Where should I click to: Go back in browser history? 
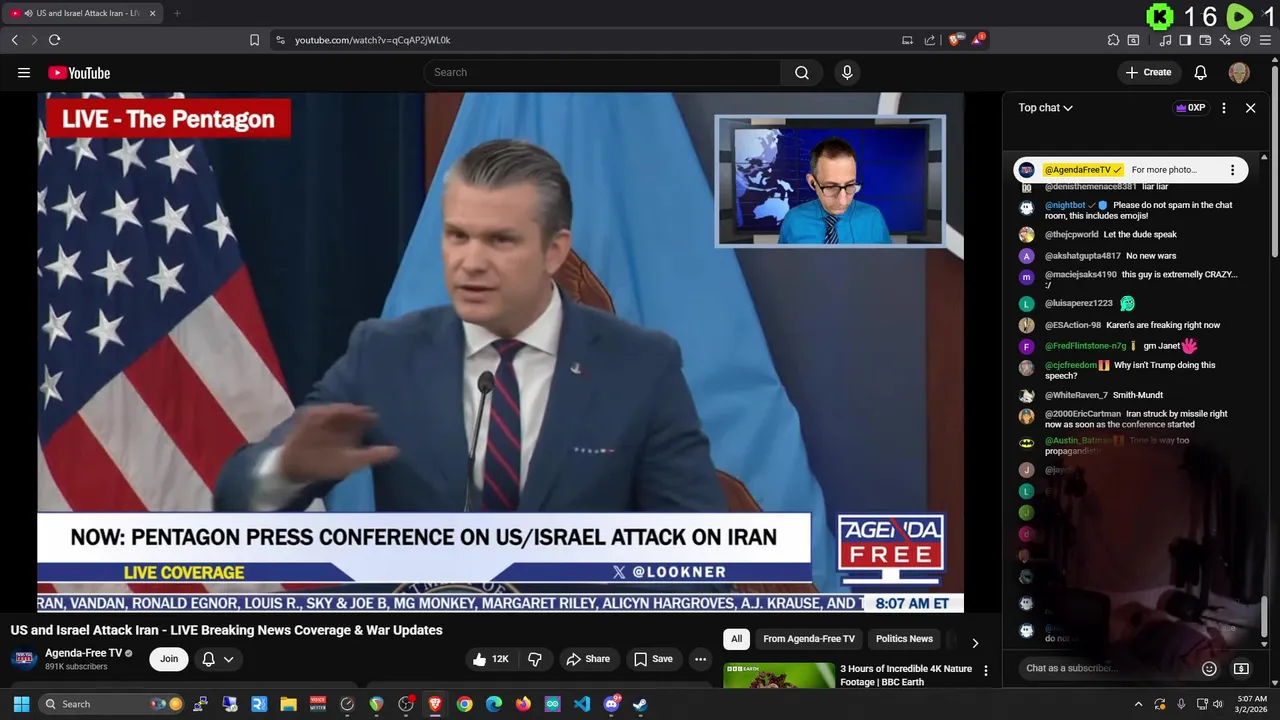(x=15, y=40)
